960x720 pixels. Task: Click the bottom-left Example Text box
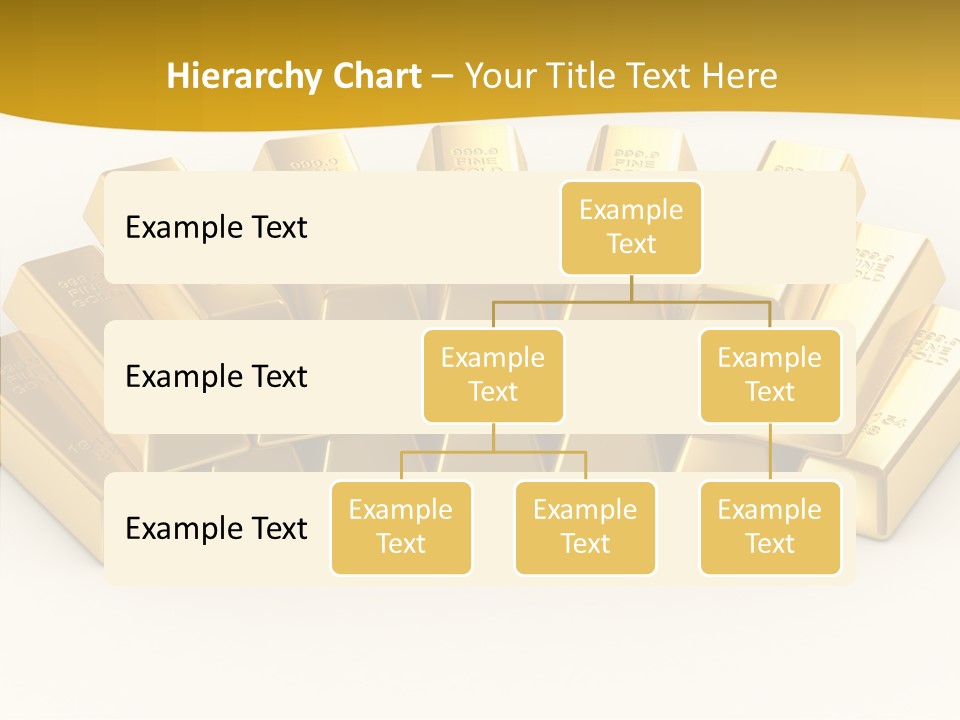coord(401,527)
